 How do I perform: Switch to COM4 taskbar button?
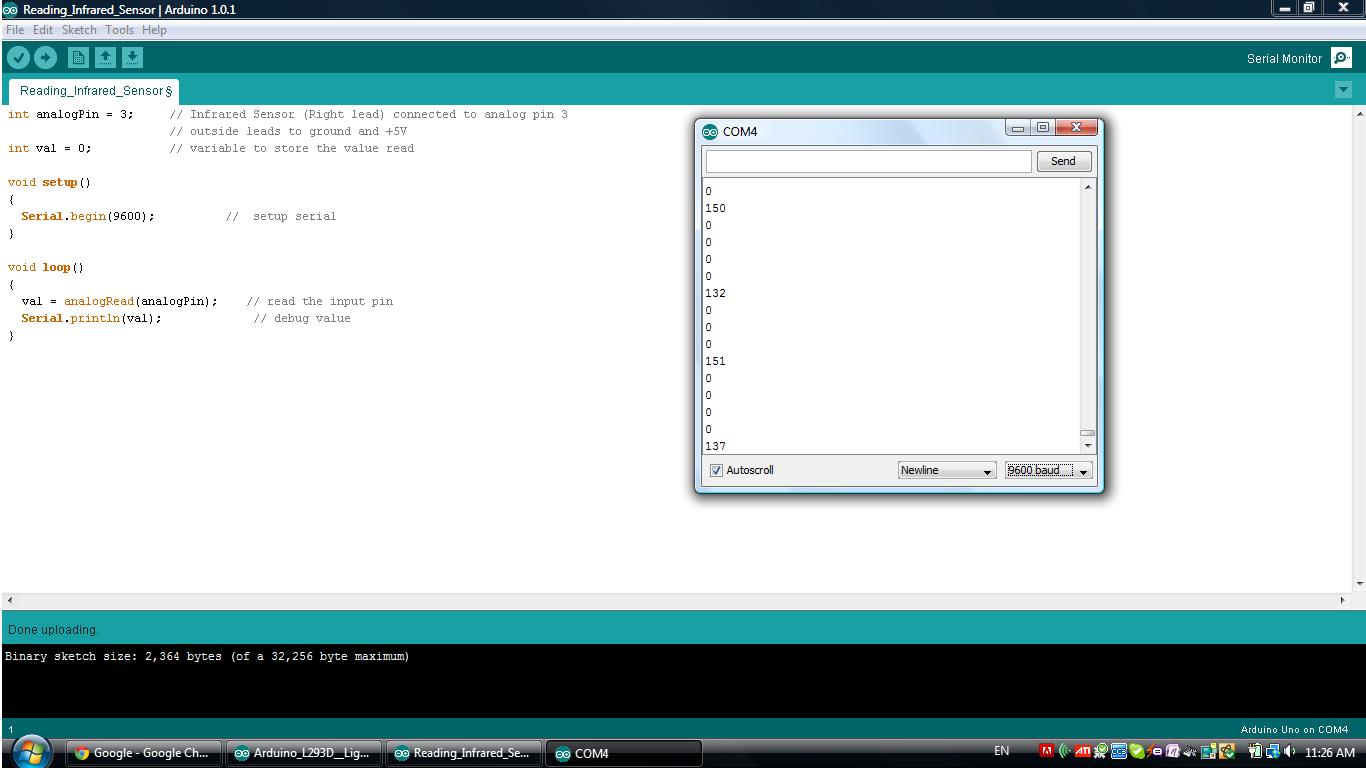coord(623,753)
